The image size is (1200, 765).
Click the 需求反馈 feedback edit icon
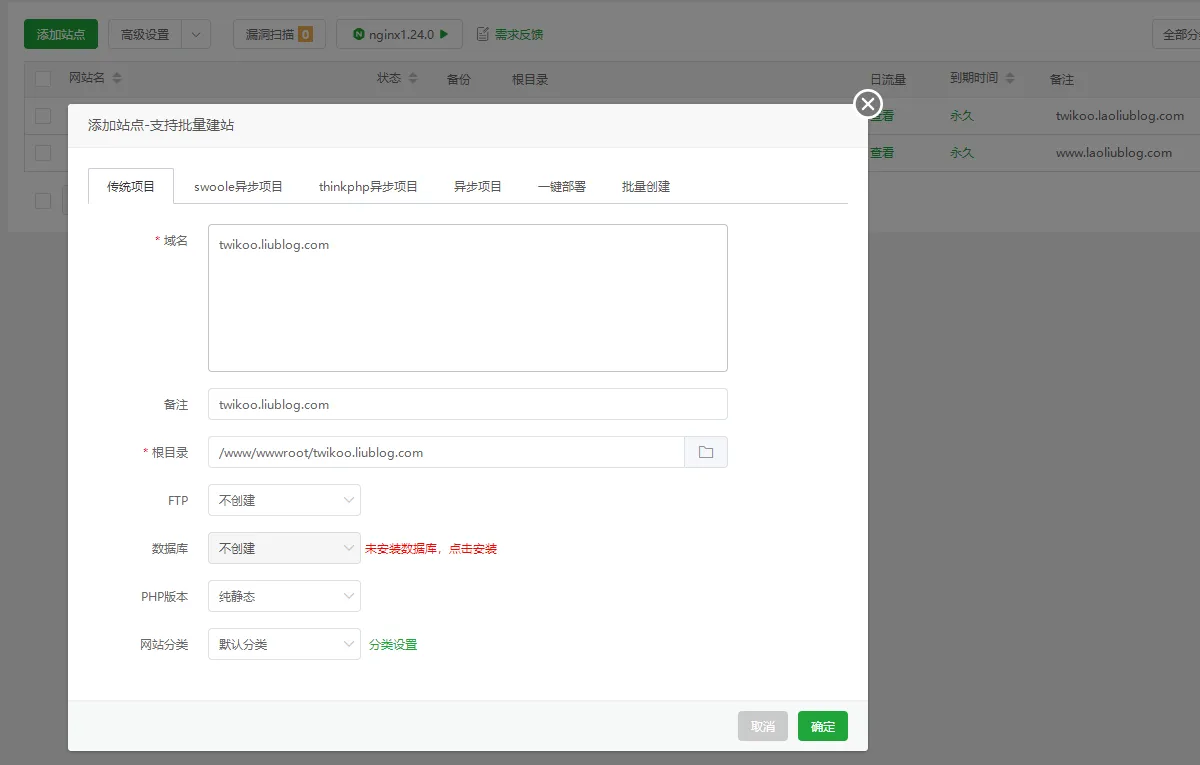point(483,34)
